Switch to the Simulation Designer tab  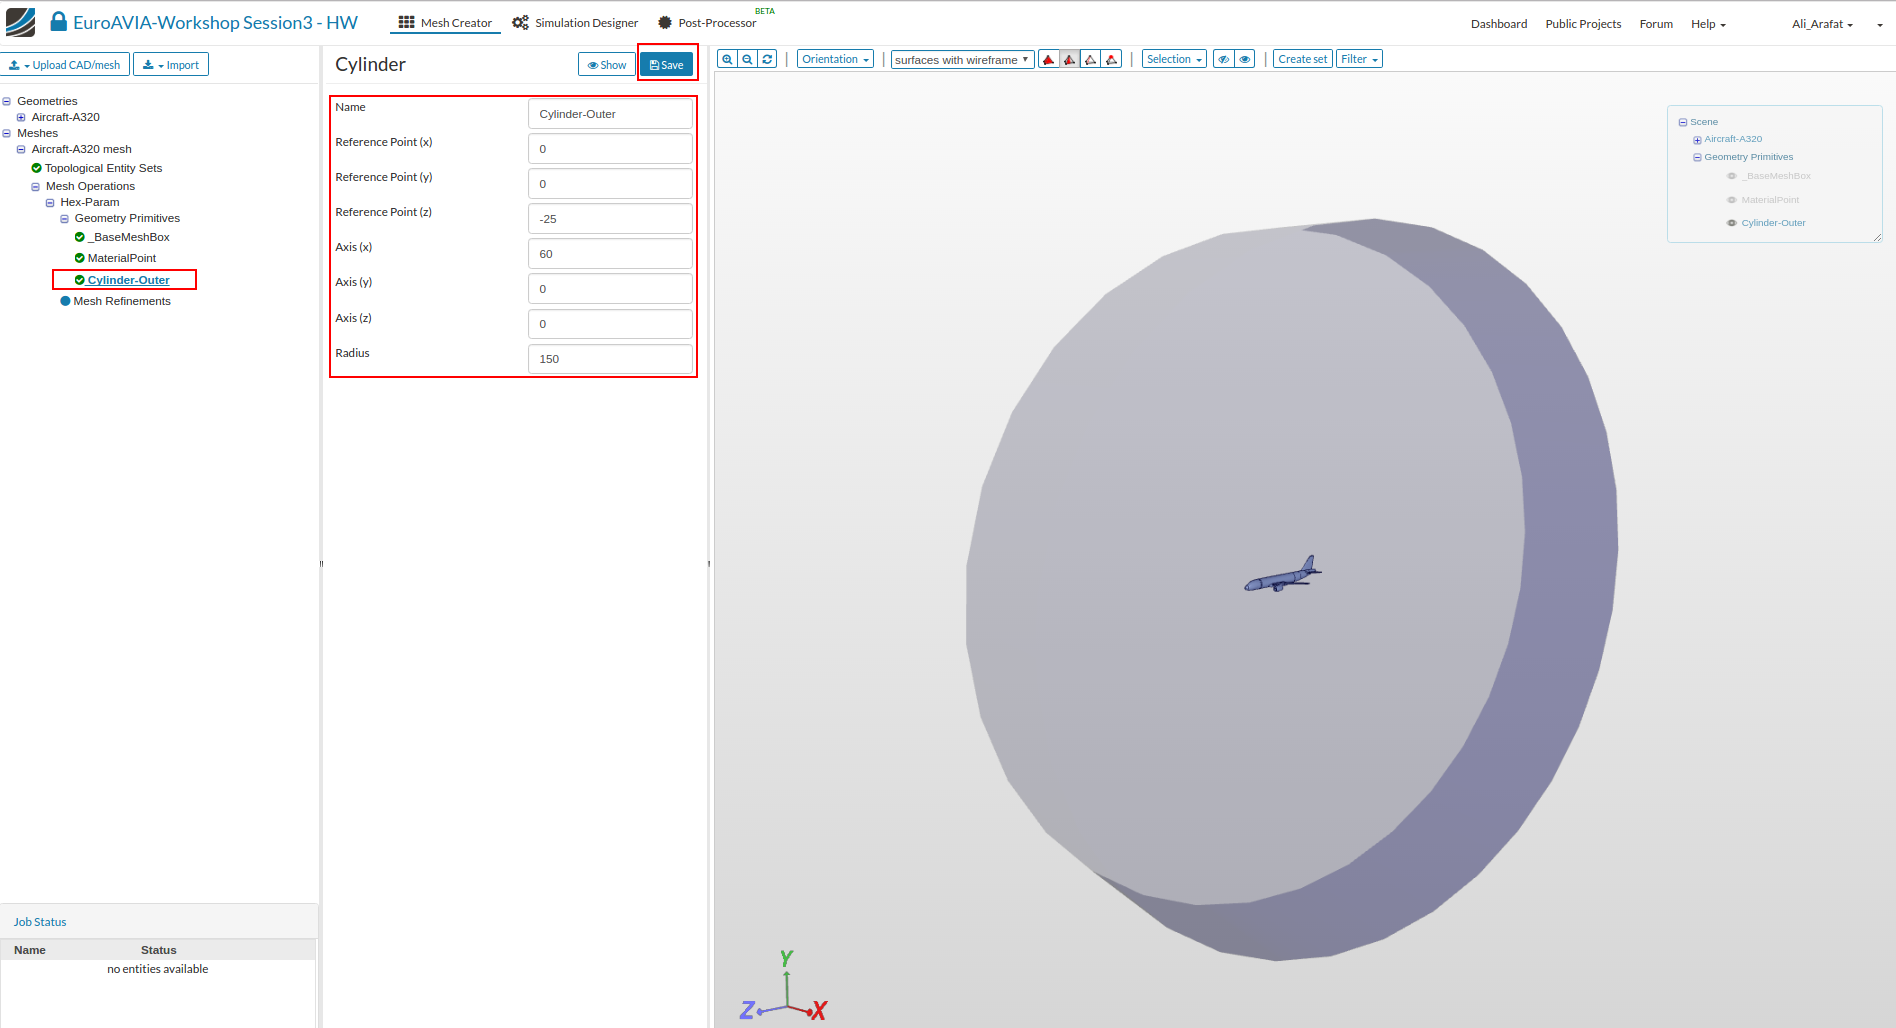pos(575,23)
